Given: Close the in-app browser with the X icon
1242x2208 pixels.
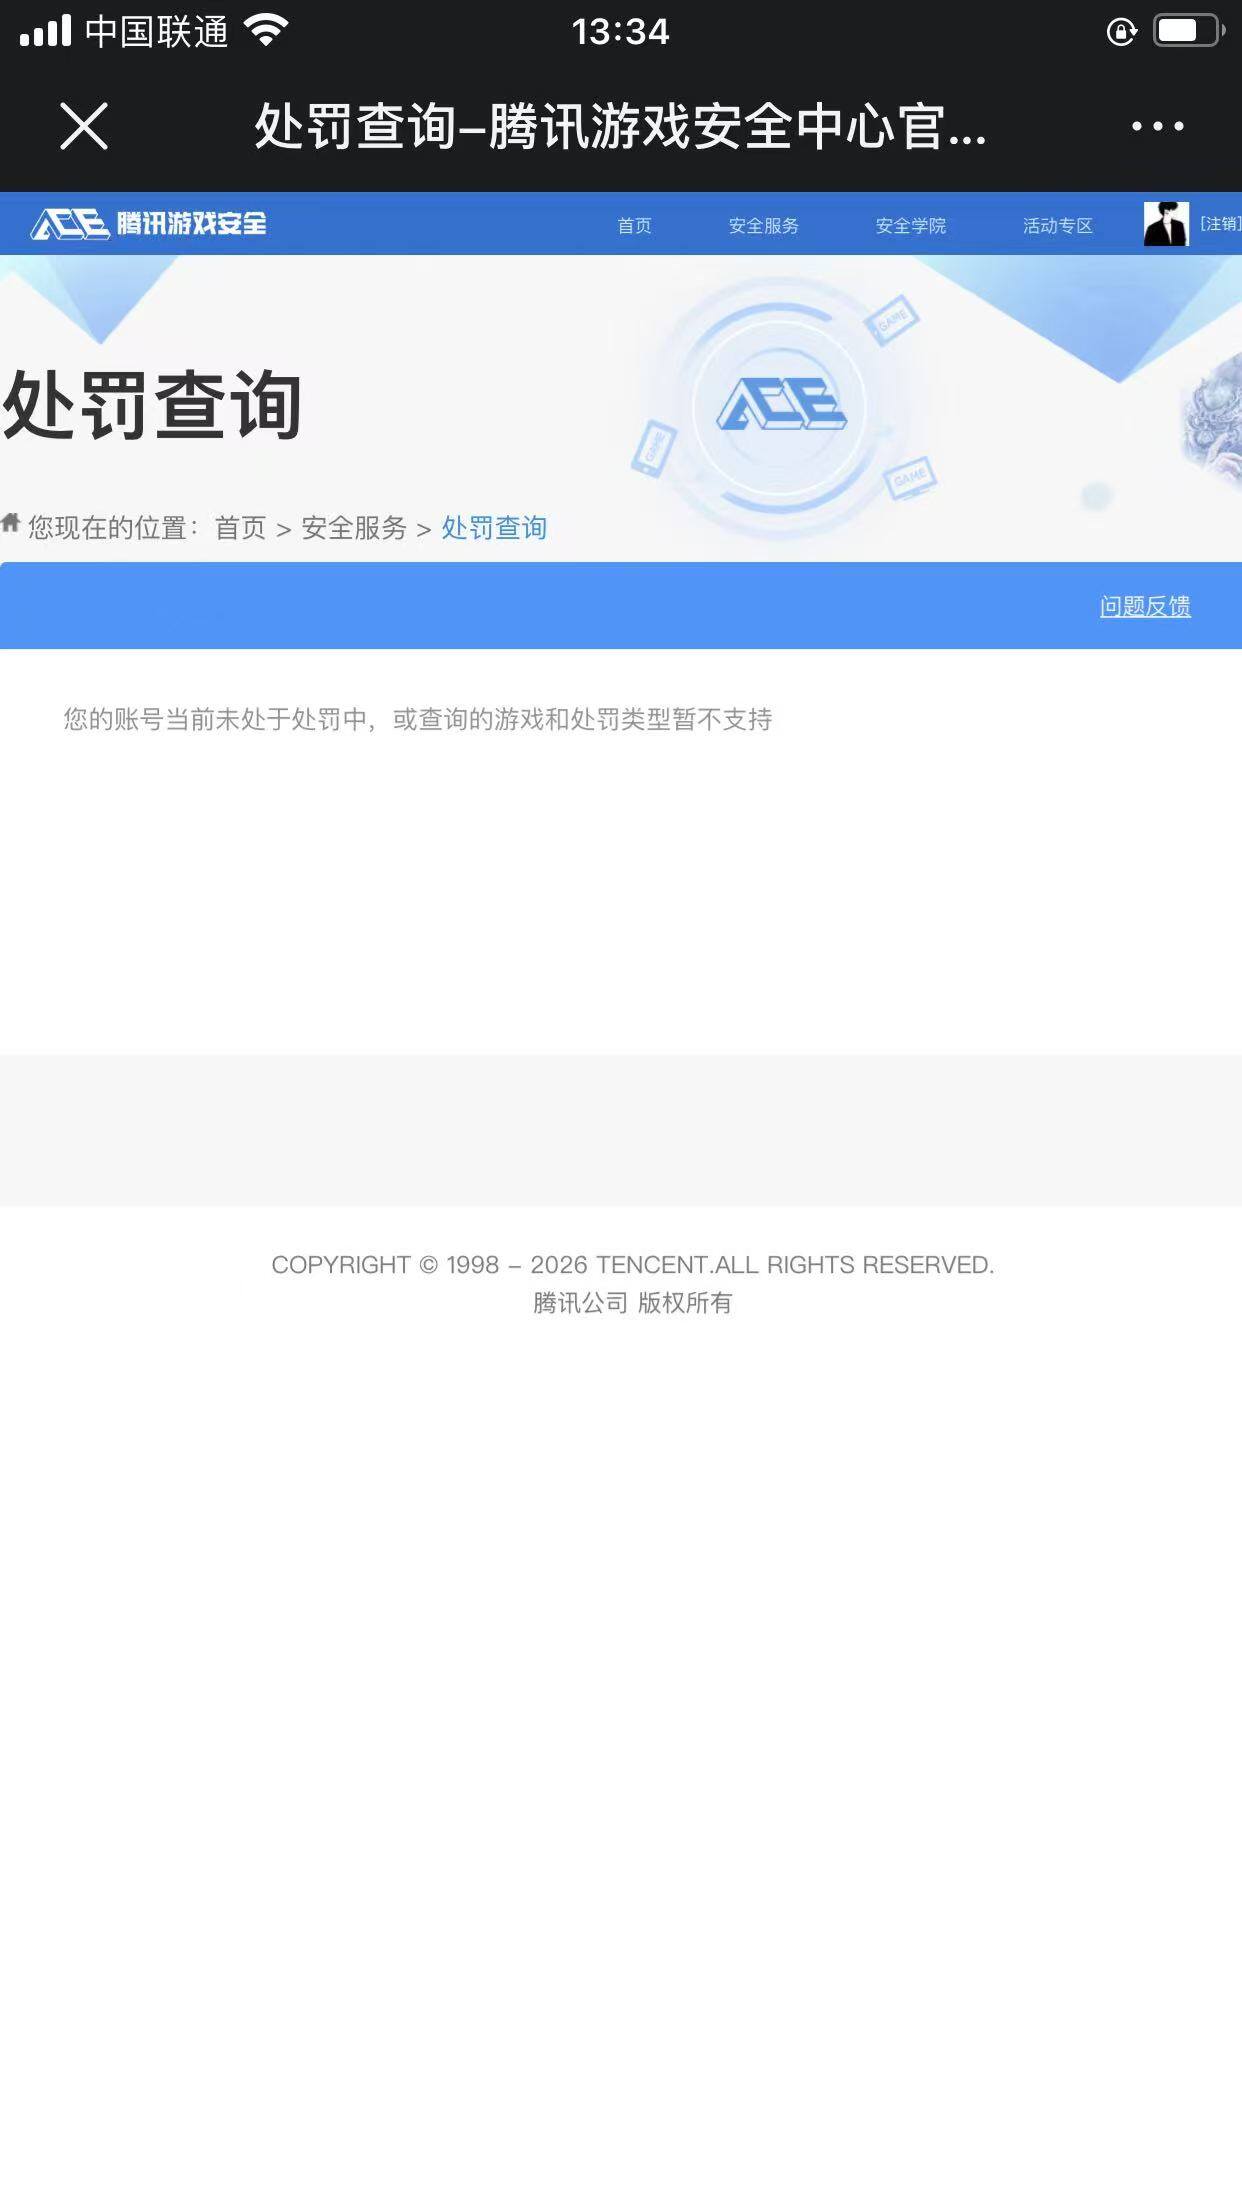Looking at the screenshot, I should click(x=84, y=126).
